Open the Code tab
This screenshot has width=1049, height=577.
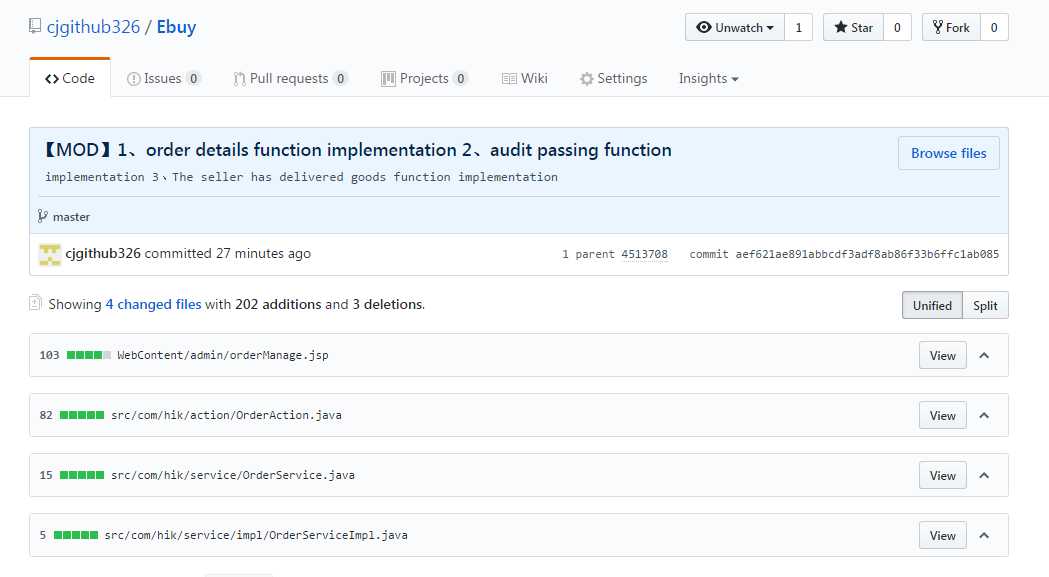click(70, 79)
